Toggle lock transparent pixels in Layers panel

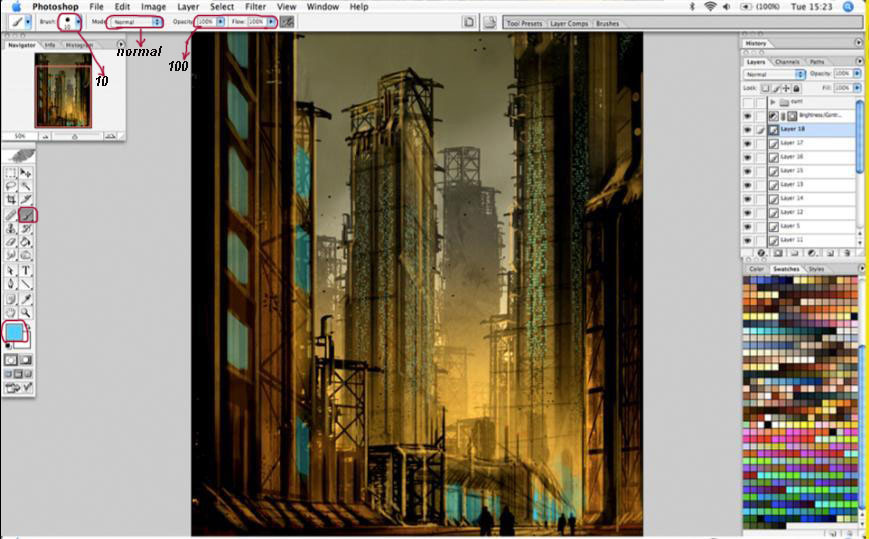[765, 88]
